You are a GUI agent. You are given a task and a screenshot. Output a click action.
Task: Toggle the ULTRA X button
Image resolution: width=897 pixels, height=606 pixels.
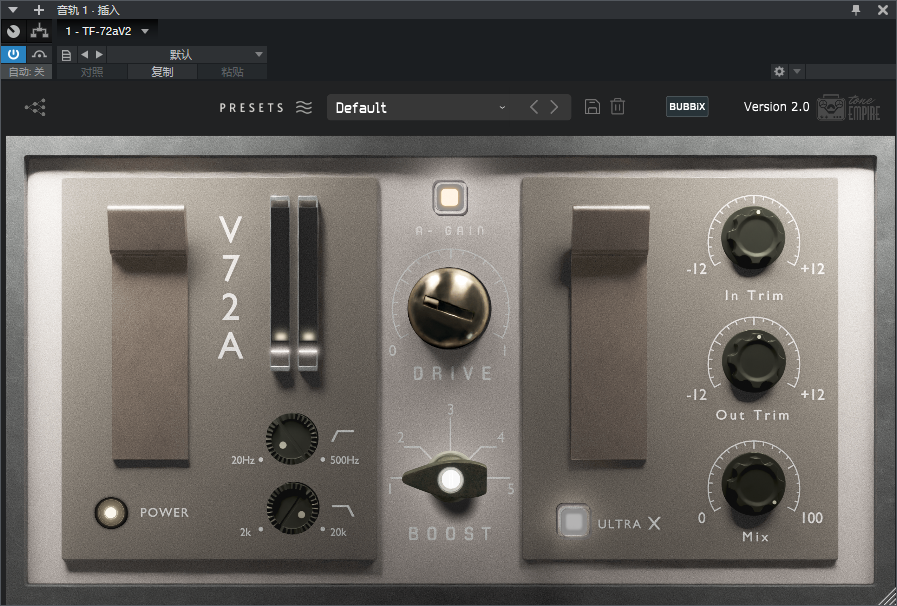pyautogui.click(x=573, y=521)
